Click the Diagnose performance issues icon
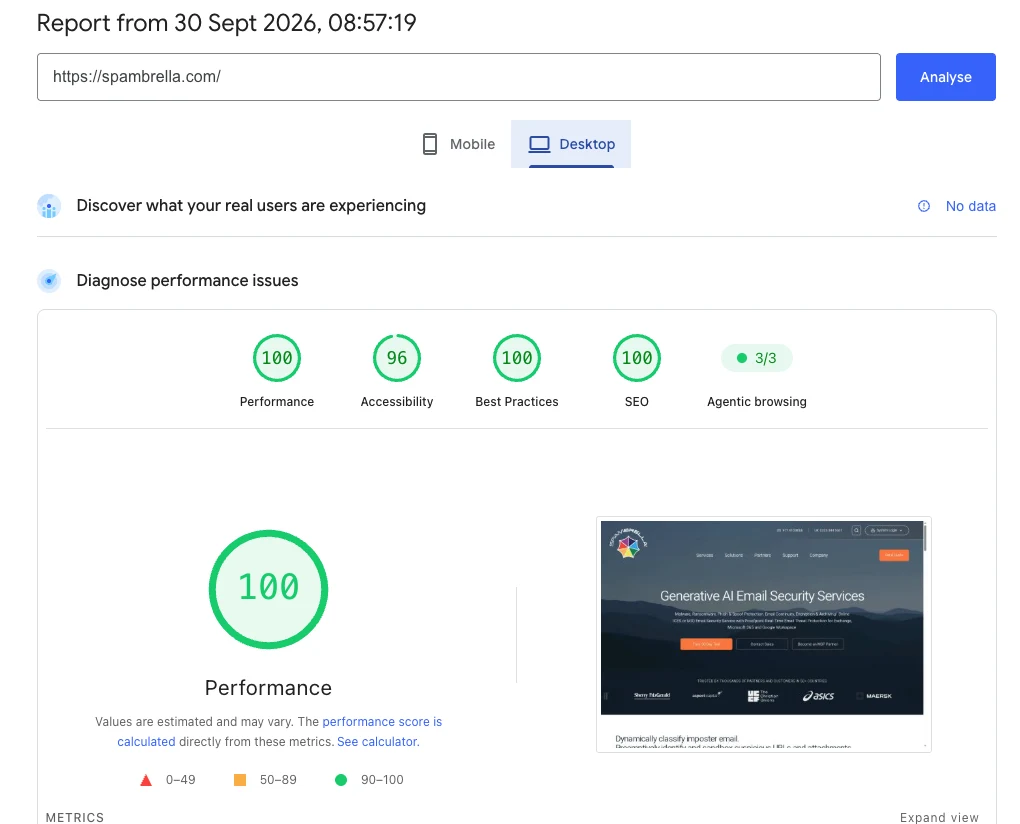Screen dimensions: 1020x824 49,281
